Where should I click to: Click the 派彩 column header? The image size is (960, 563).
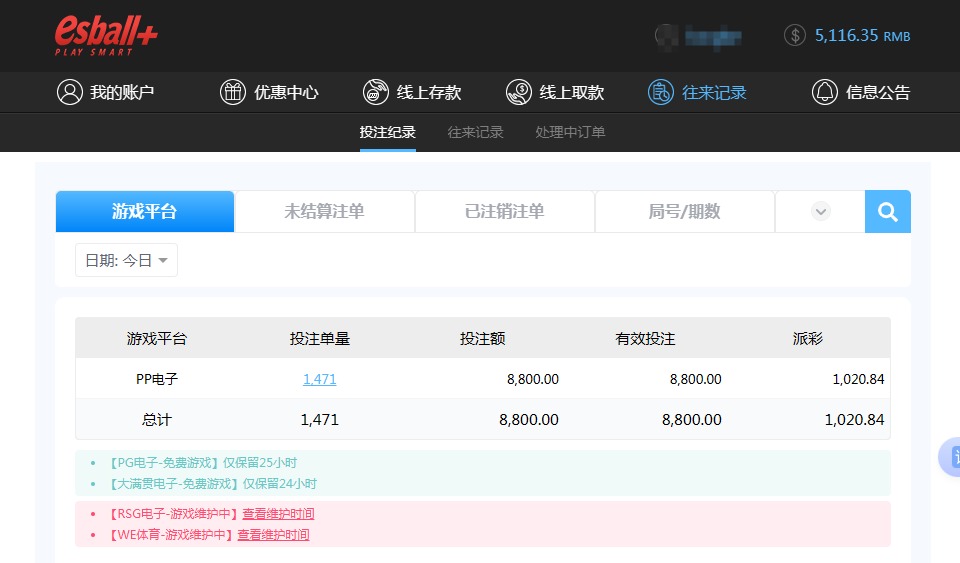point(808,338)
